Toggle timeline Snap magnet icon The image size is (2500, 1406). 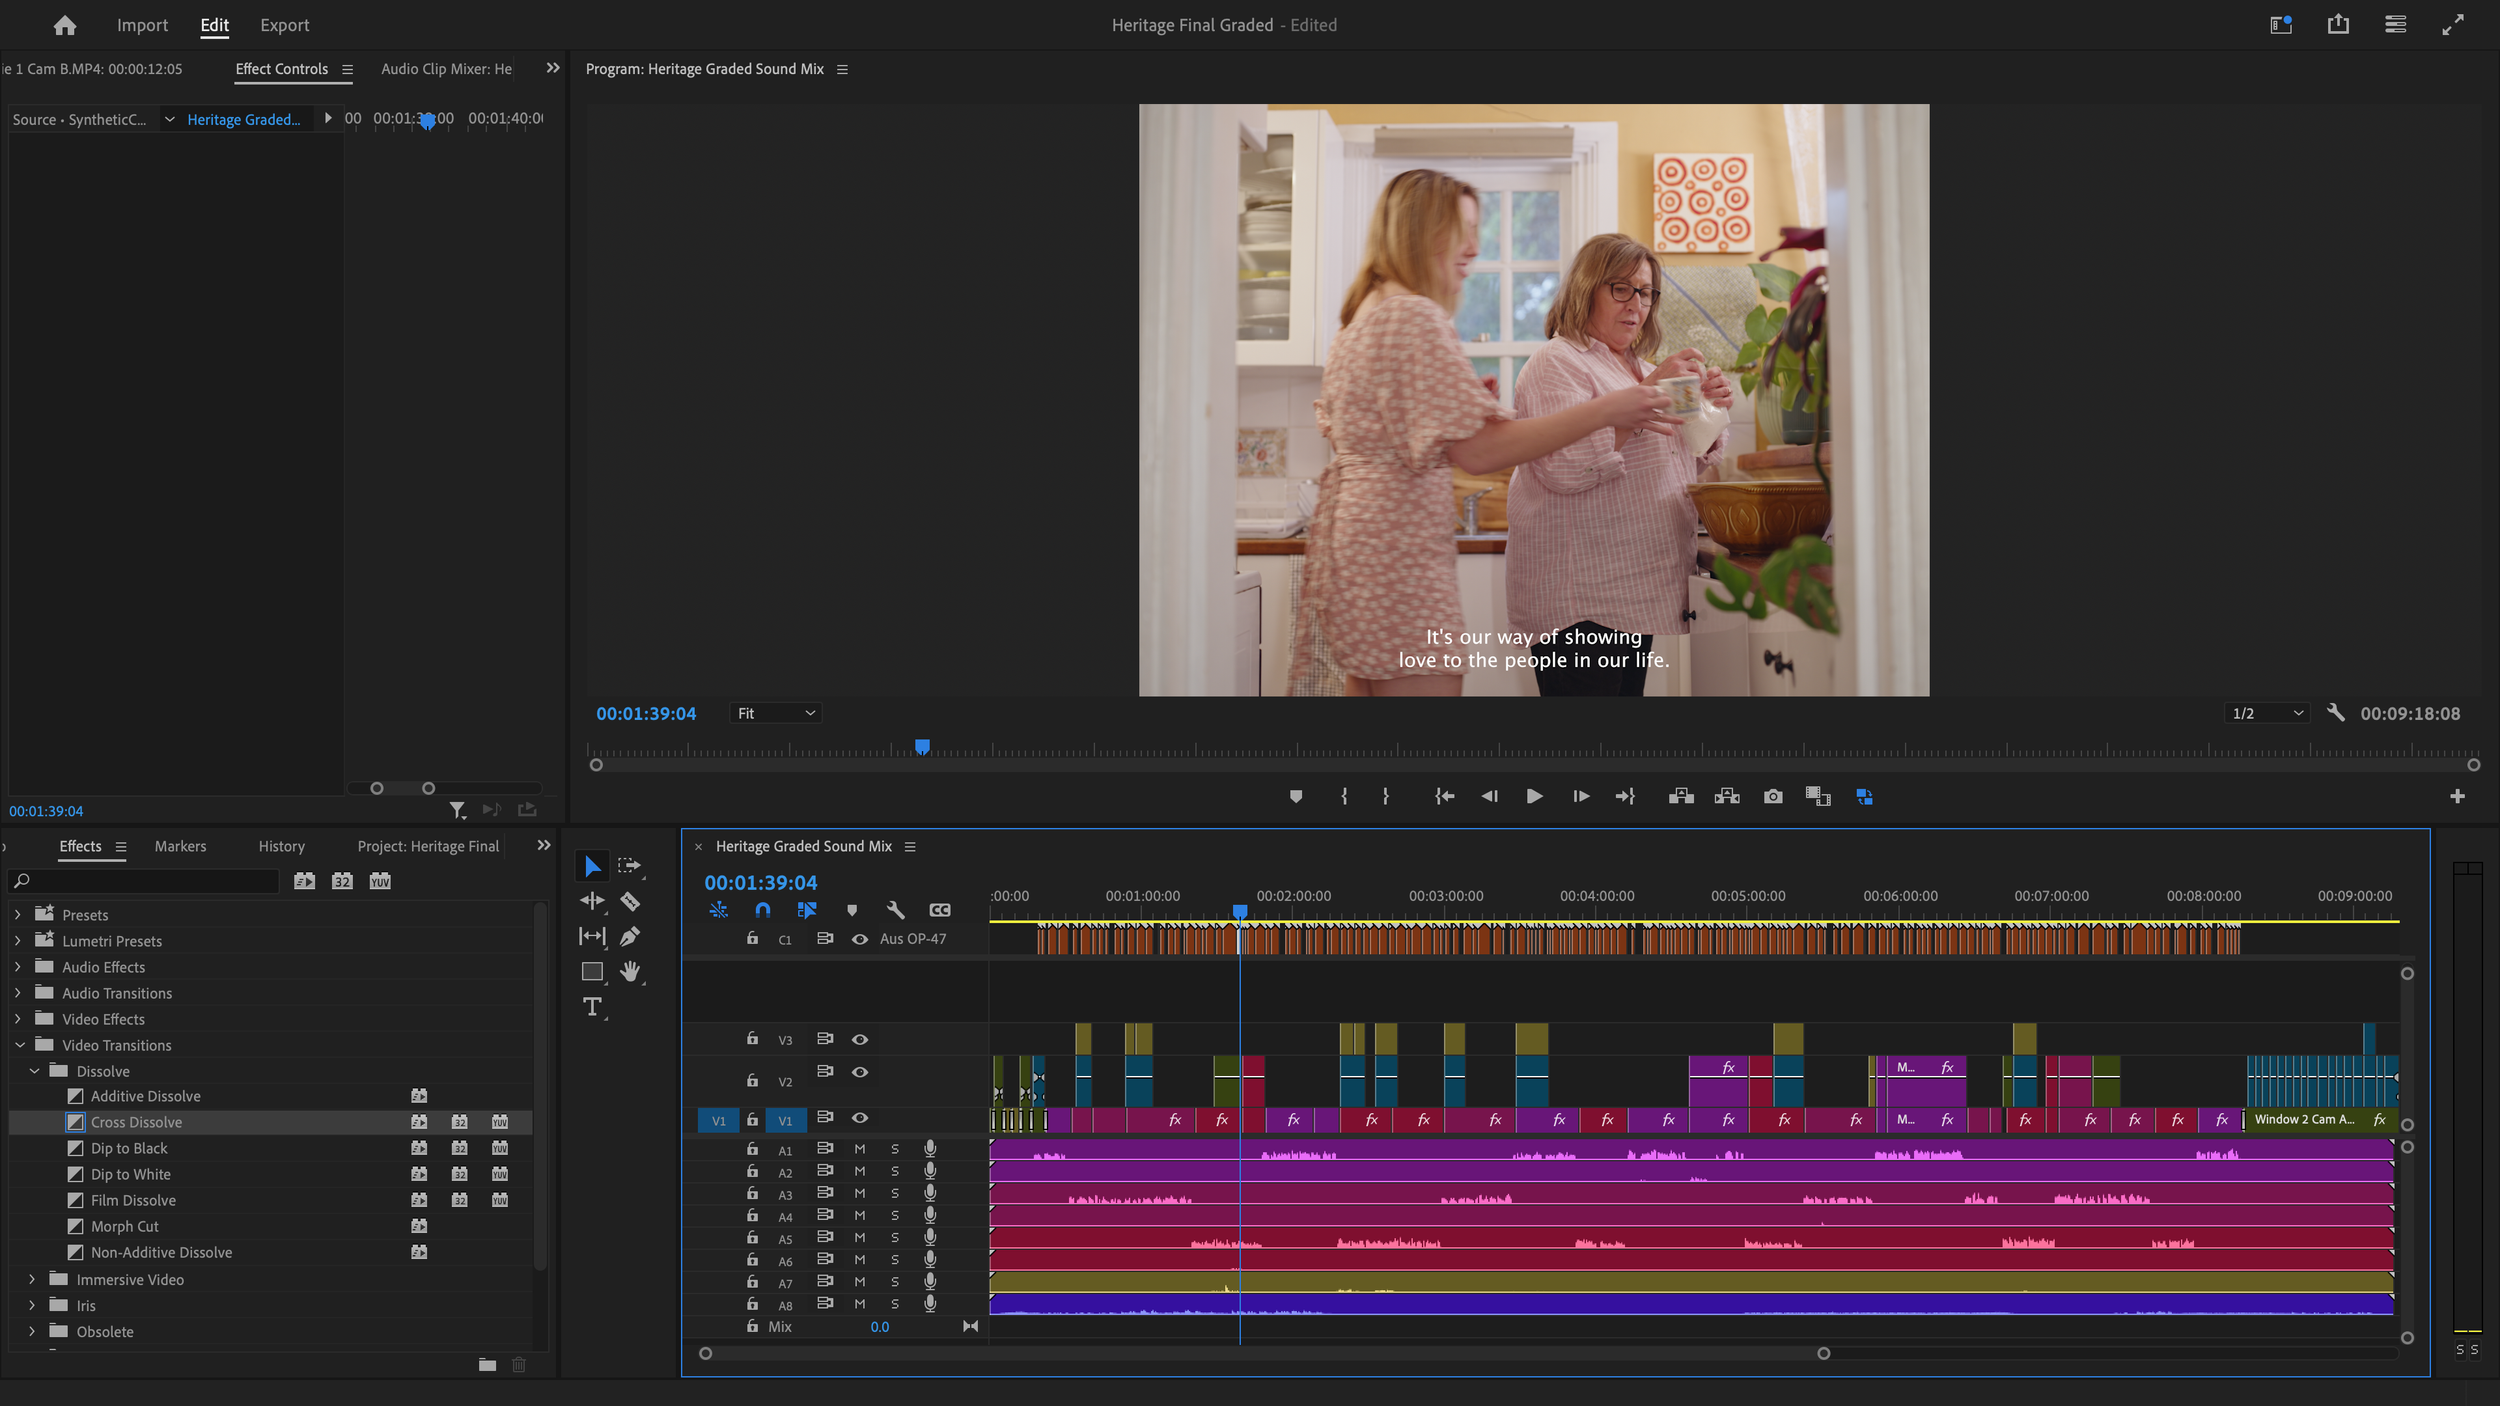pos(763,910)
